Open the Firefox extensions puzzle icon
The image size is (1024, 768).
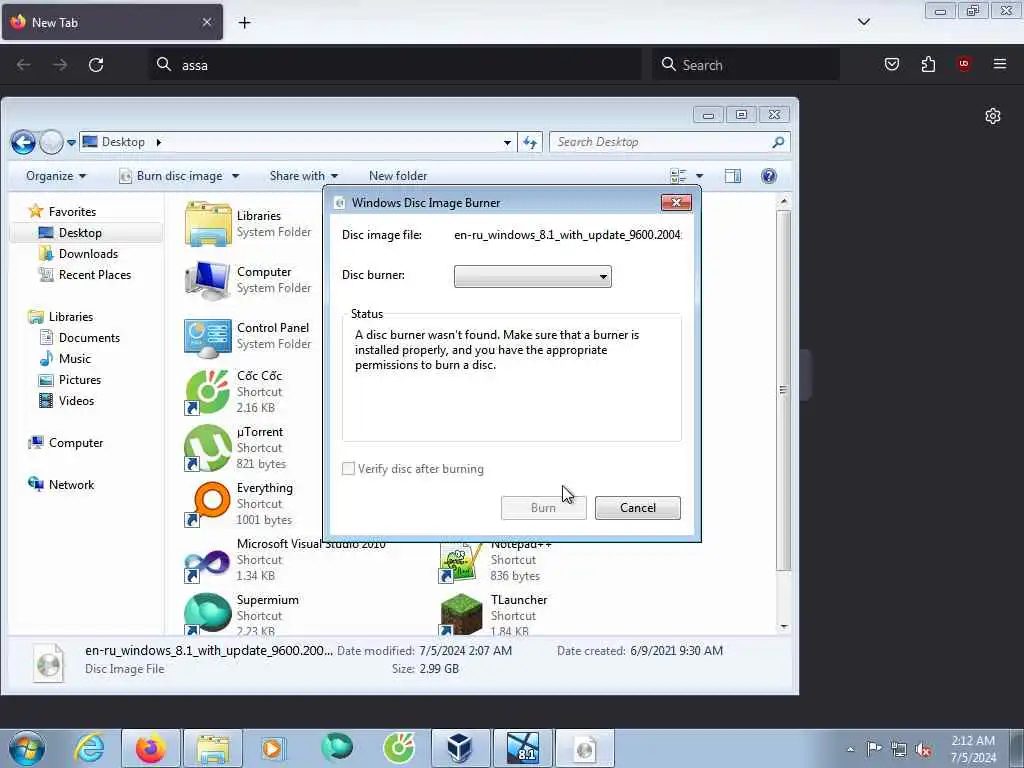click(928, 64)
